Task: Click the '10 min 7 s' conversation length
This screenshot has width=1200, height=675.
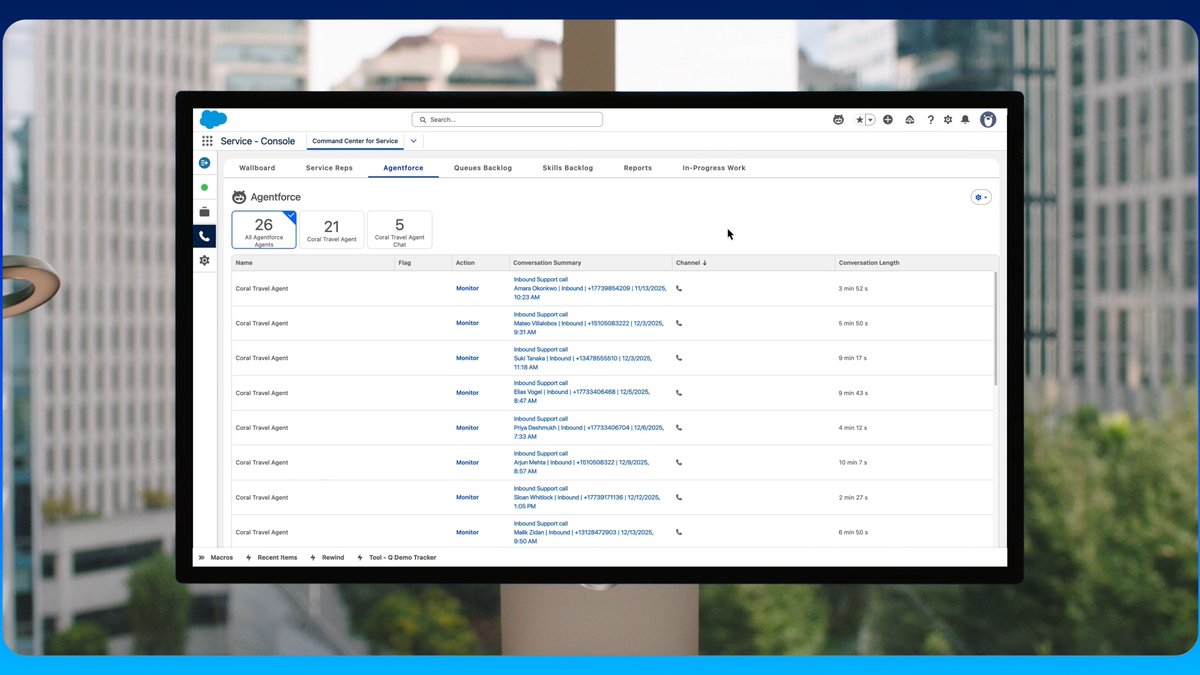Action: pyautogui.click(x=853, y=463)
